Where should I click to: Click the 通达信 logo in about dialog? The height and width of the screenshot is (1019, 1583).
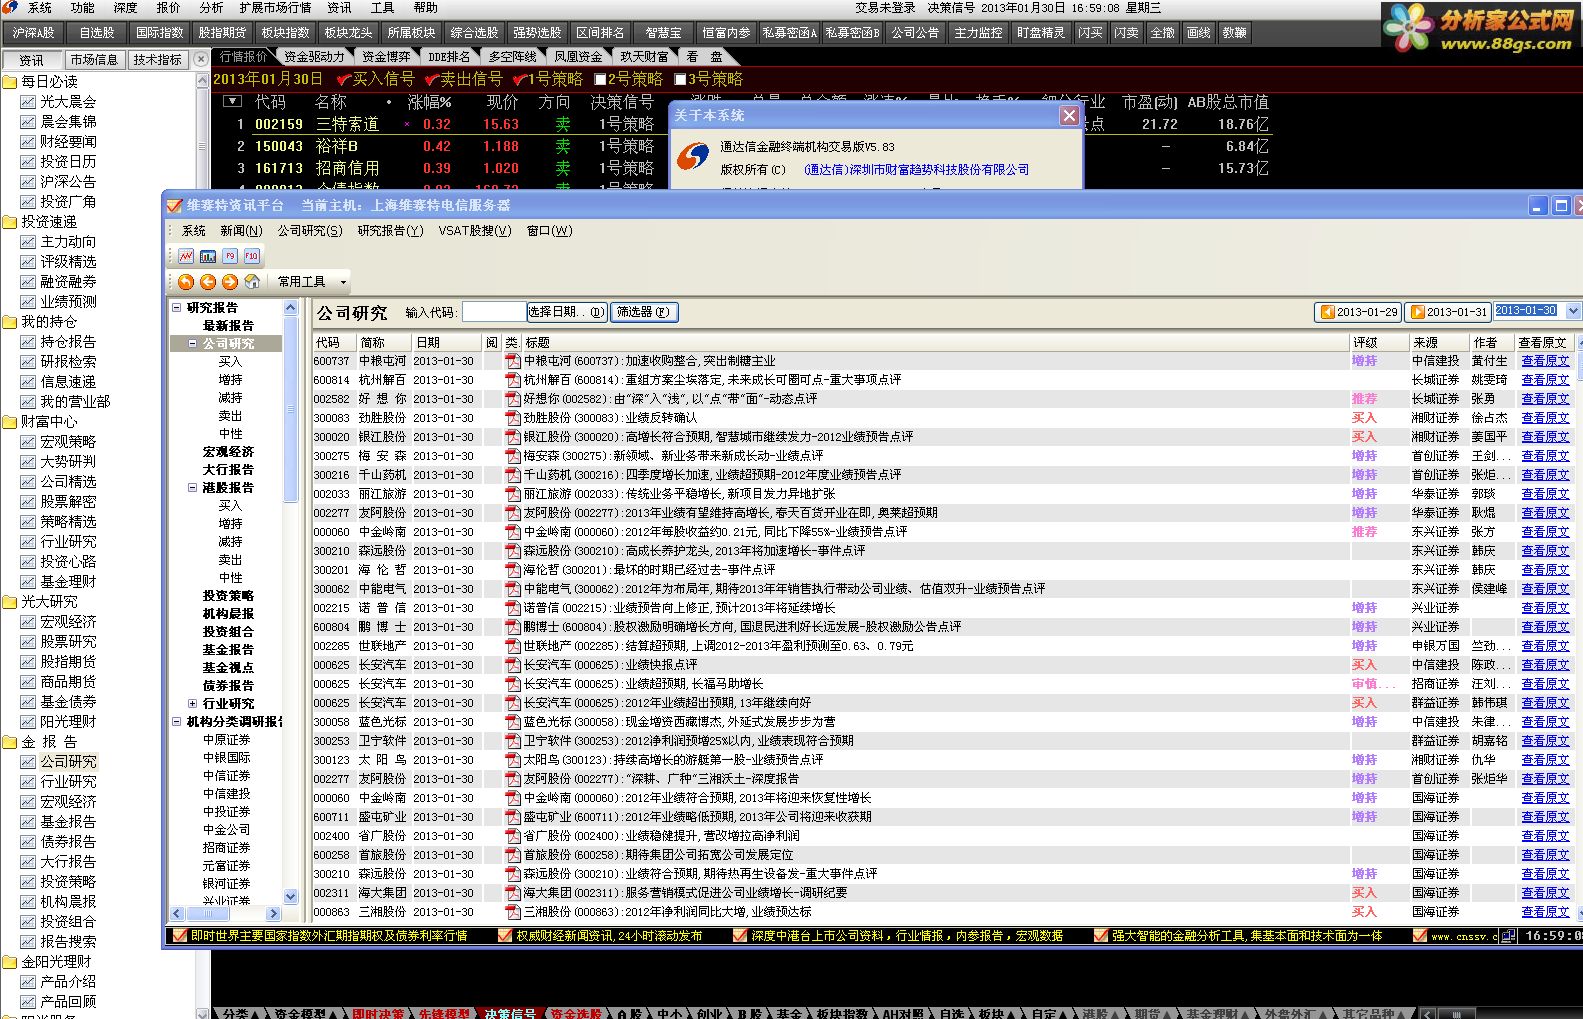pyautogui.click(x=692, y=156)
